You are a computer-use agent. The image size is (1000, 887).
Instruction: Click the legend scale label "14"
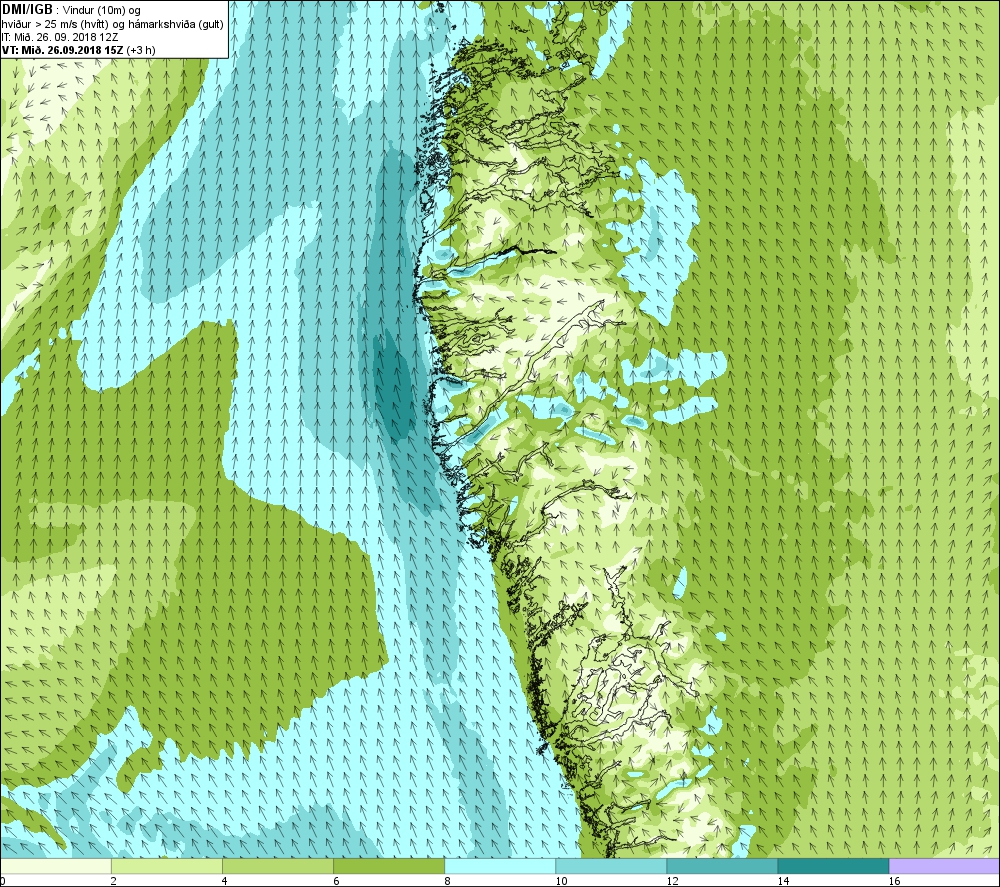[x=783, y=881]
